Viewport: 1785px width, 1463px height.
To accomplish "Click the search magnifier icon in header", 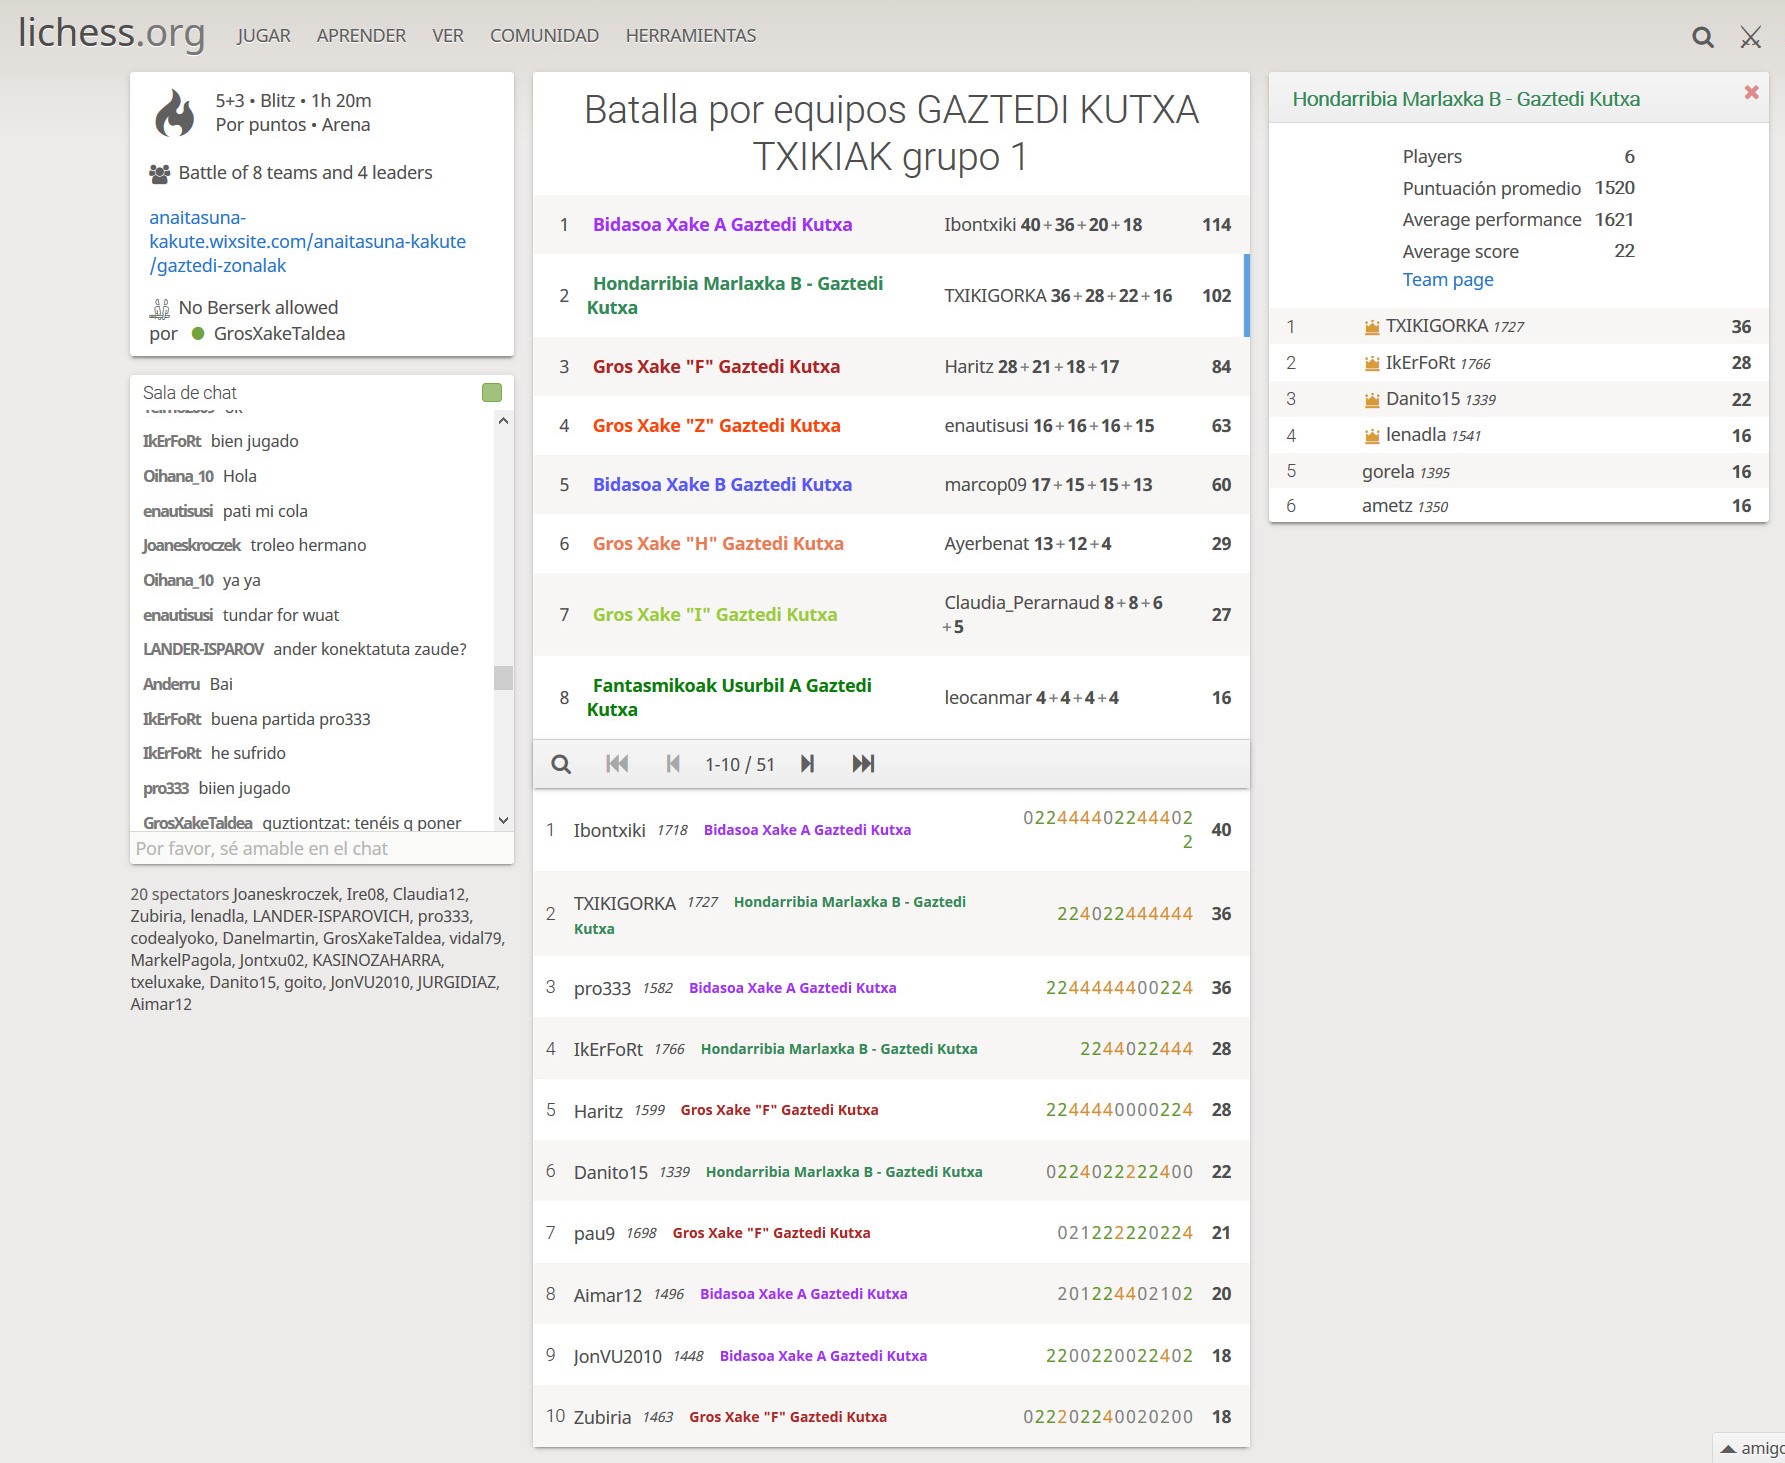I will 1702,38.
